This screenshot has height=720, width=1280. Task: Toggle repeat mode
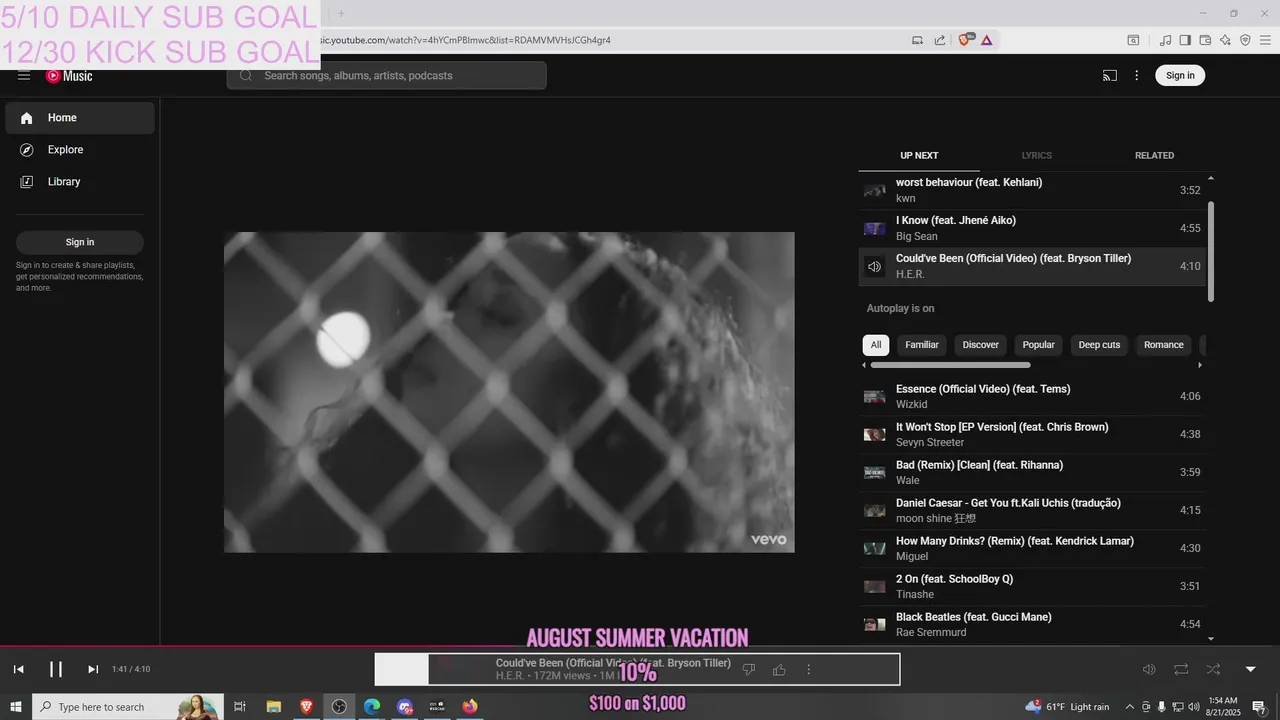click(x=1181, y=669)
